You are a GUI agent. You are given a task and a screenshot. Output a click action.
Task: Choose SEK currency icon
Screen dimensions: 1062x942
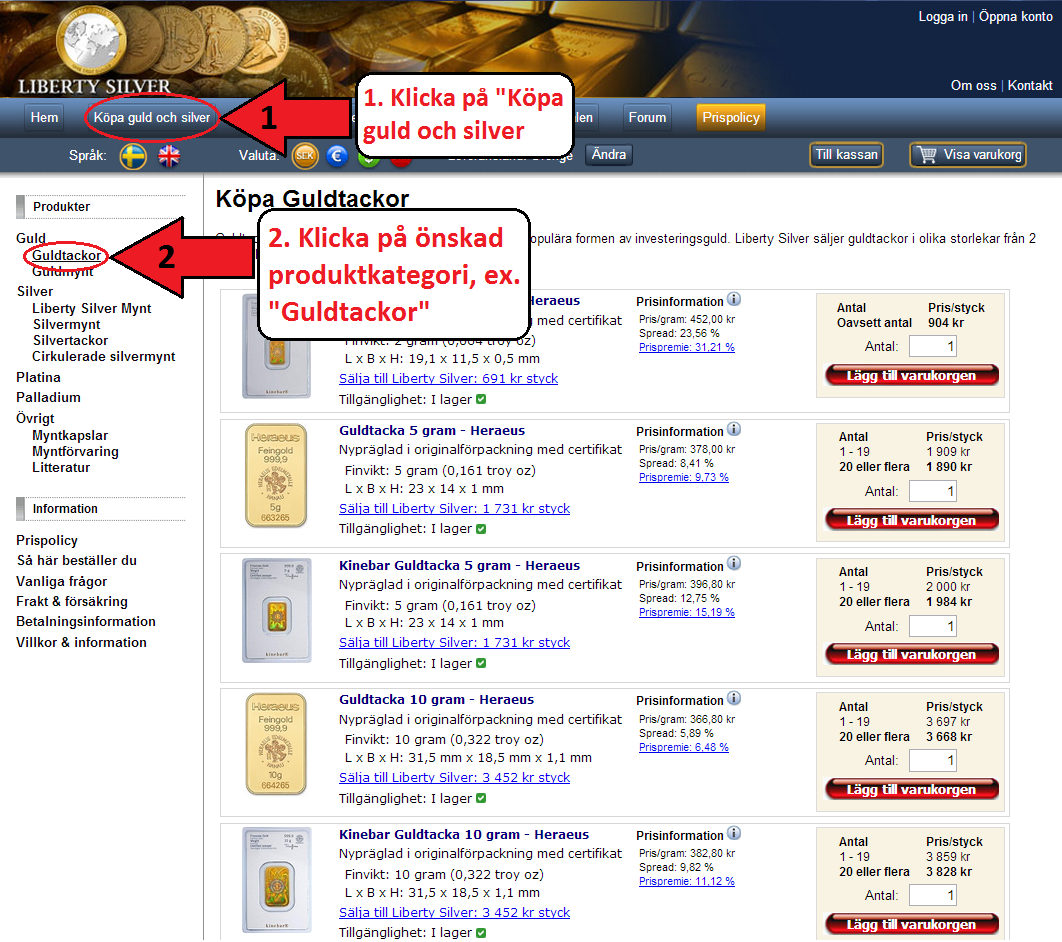click(305, 156)
